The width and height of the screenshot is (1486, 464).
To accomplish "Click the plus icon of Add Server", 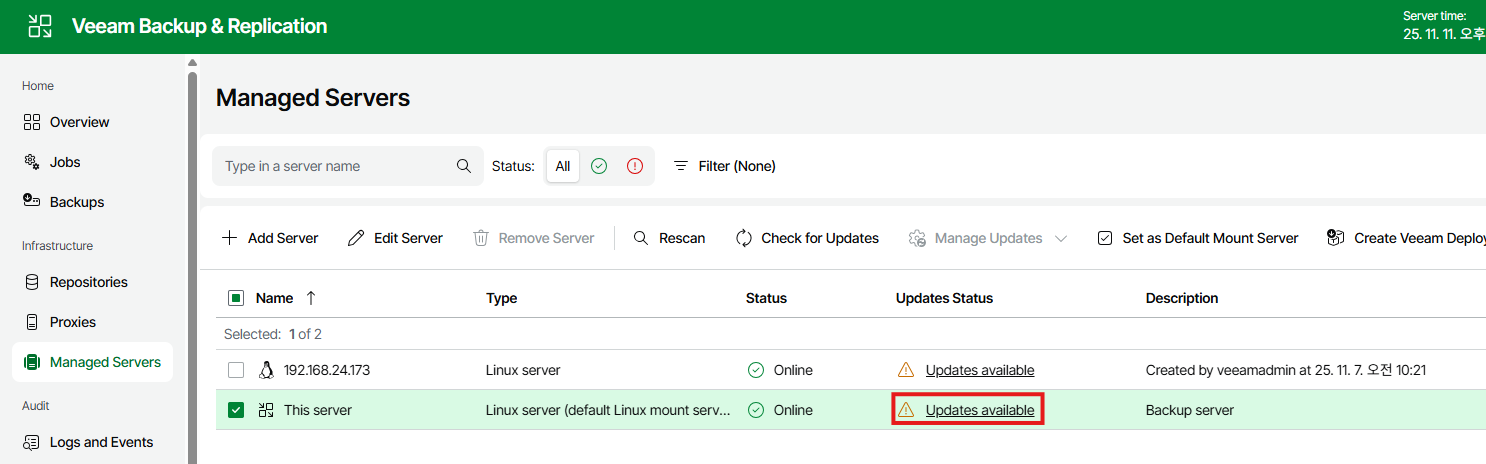I will coord(230,238).
